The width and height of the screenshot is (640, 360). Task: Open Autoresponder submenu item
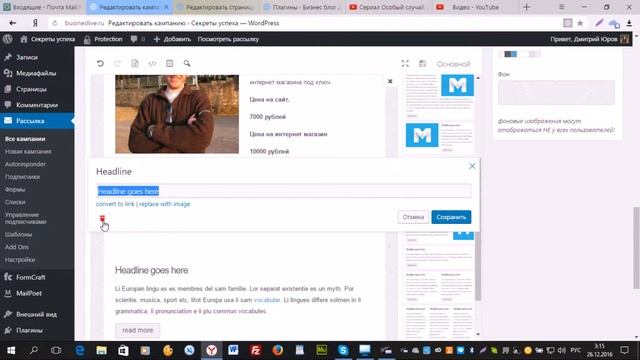pos(25,164)
